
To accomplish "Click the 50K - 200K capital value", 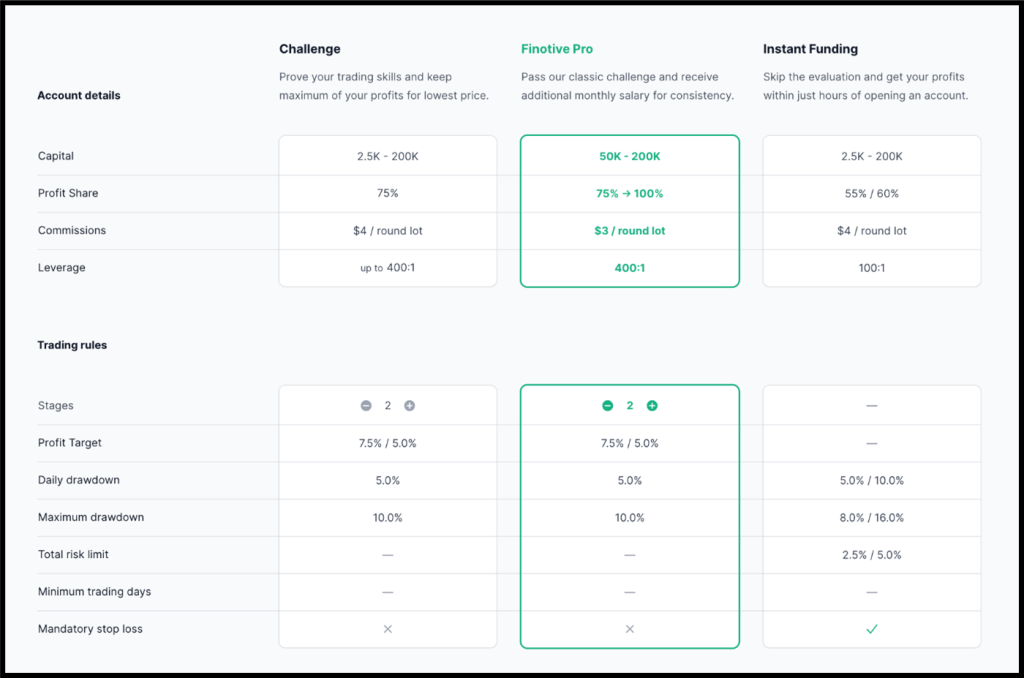I will [630, 156].
